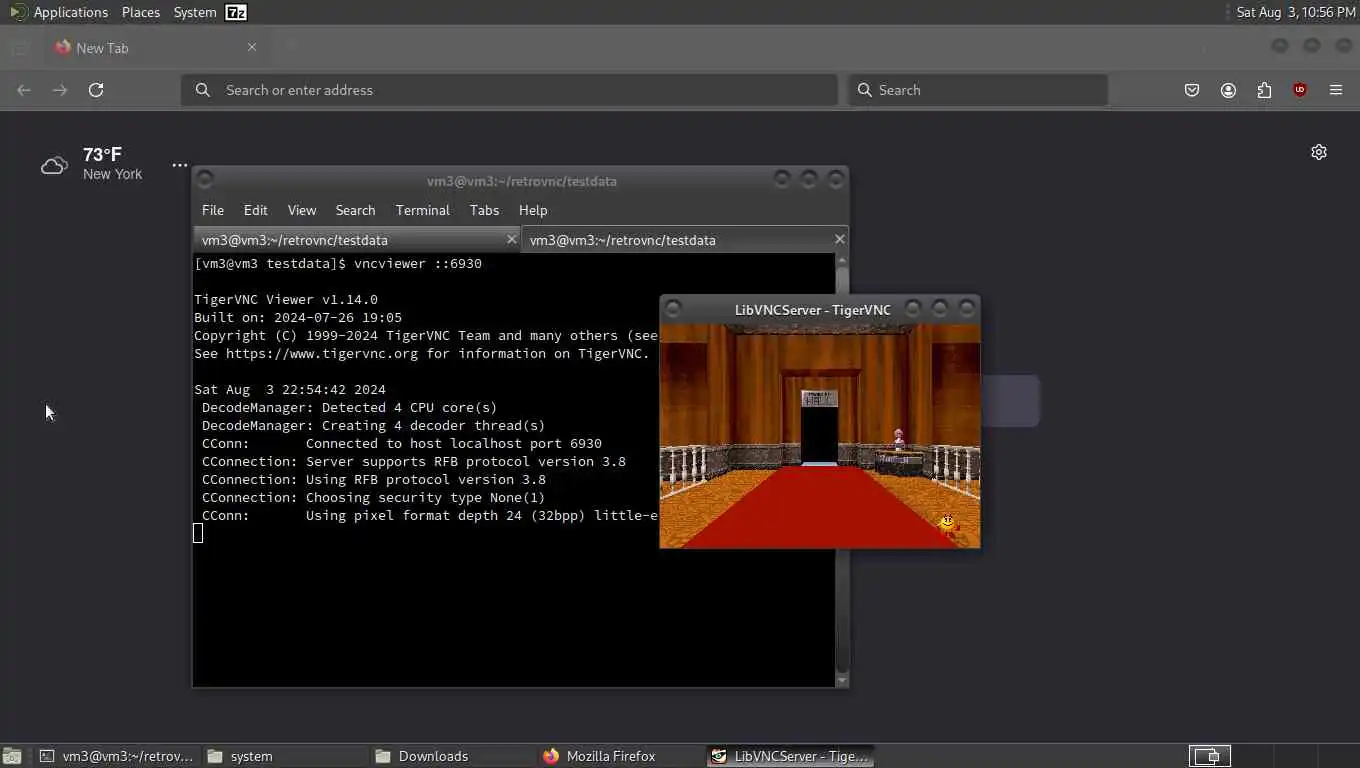This screenshot has height=768, width=1360.
Task: Click the terminal scrollbar down arrow
Action: [842, 680]
